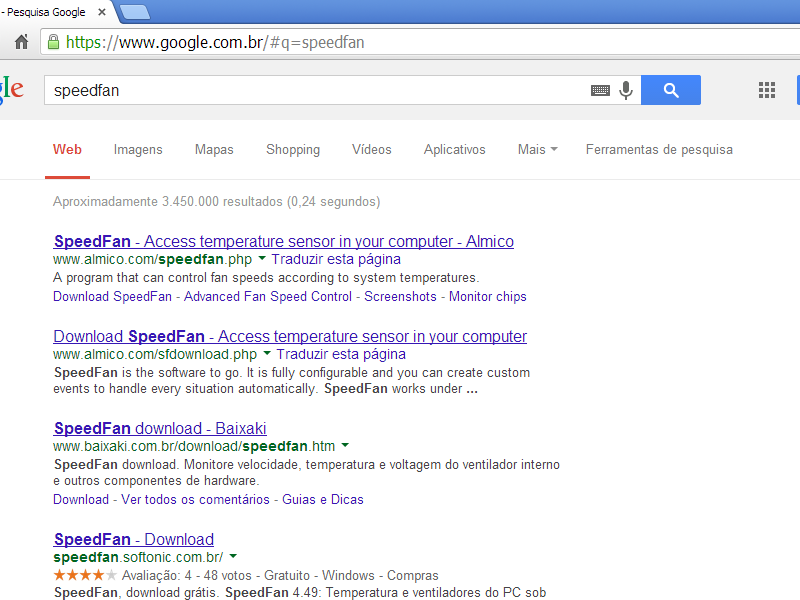The height and width of the screenshot is (600, 800).
Task: Open the Advanced Fan Speed Control sitelink
Action: tap(268, 297)
